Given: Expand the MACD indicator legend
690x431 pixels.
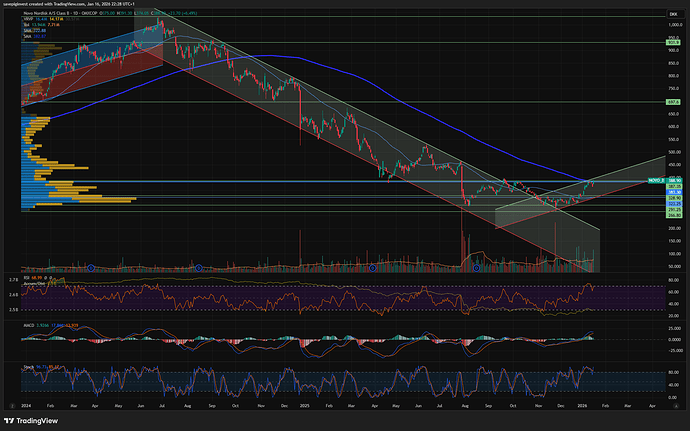Looking at the screenshot, I should point(30,325).
